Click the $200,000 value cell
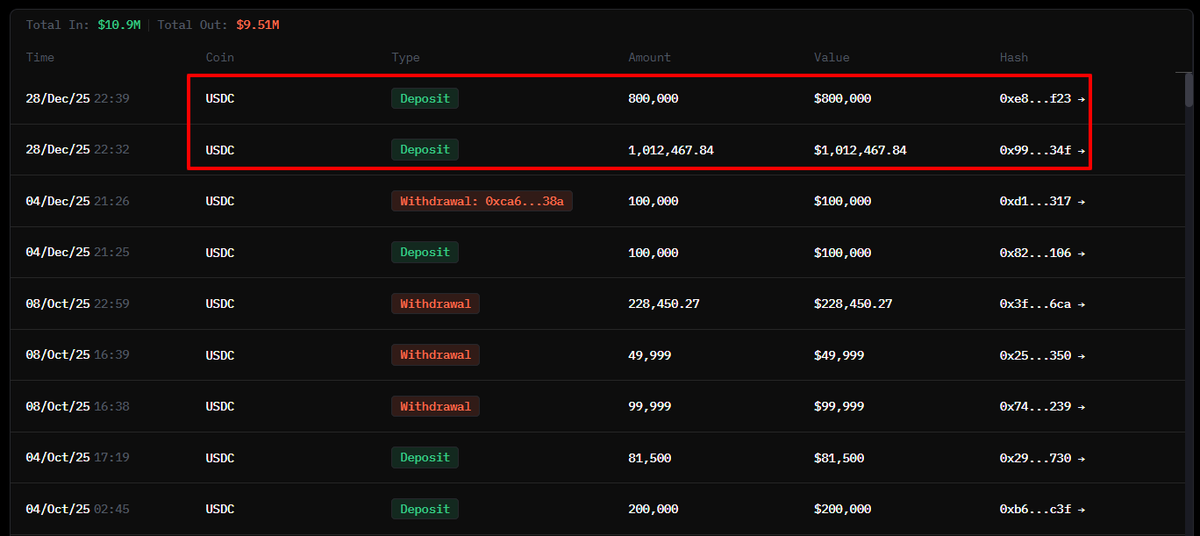This screenshot has height=536, width=1200. (x=843, y=509)
